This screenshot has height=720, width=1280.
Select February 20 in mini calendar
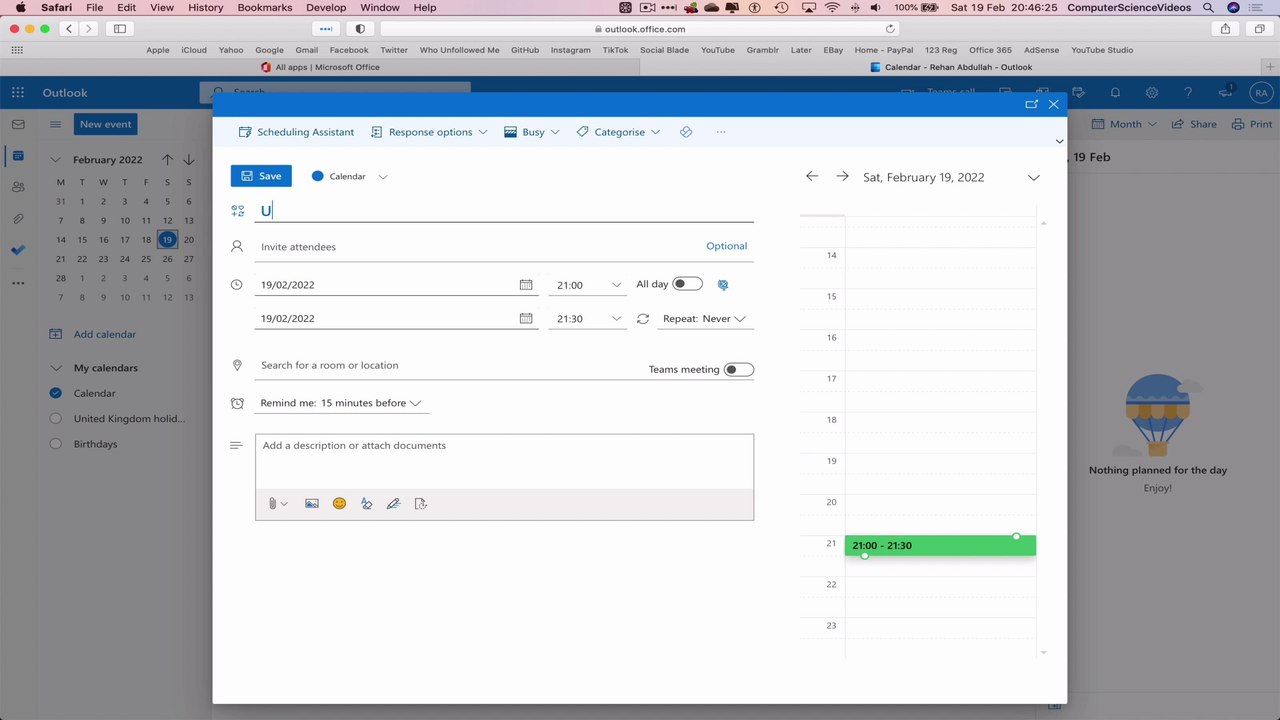tap(189, 240)
